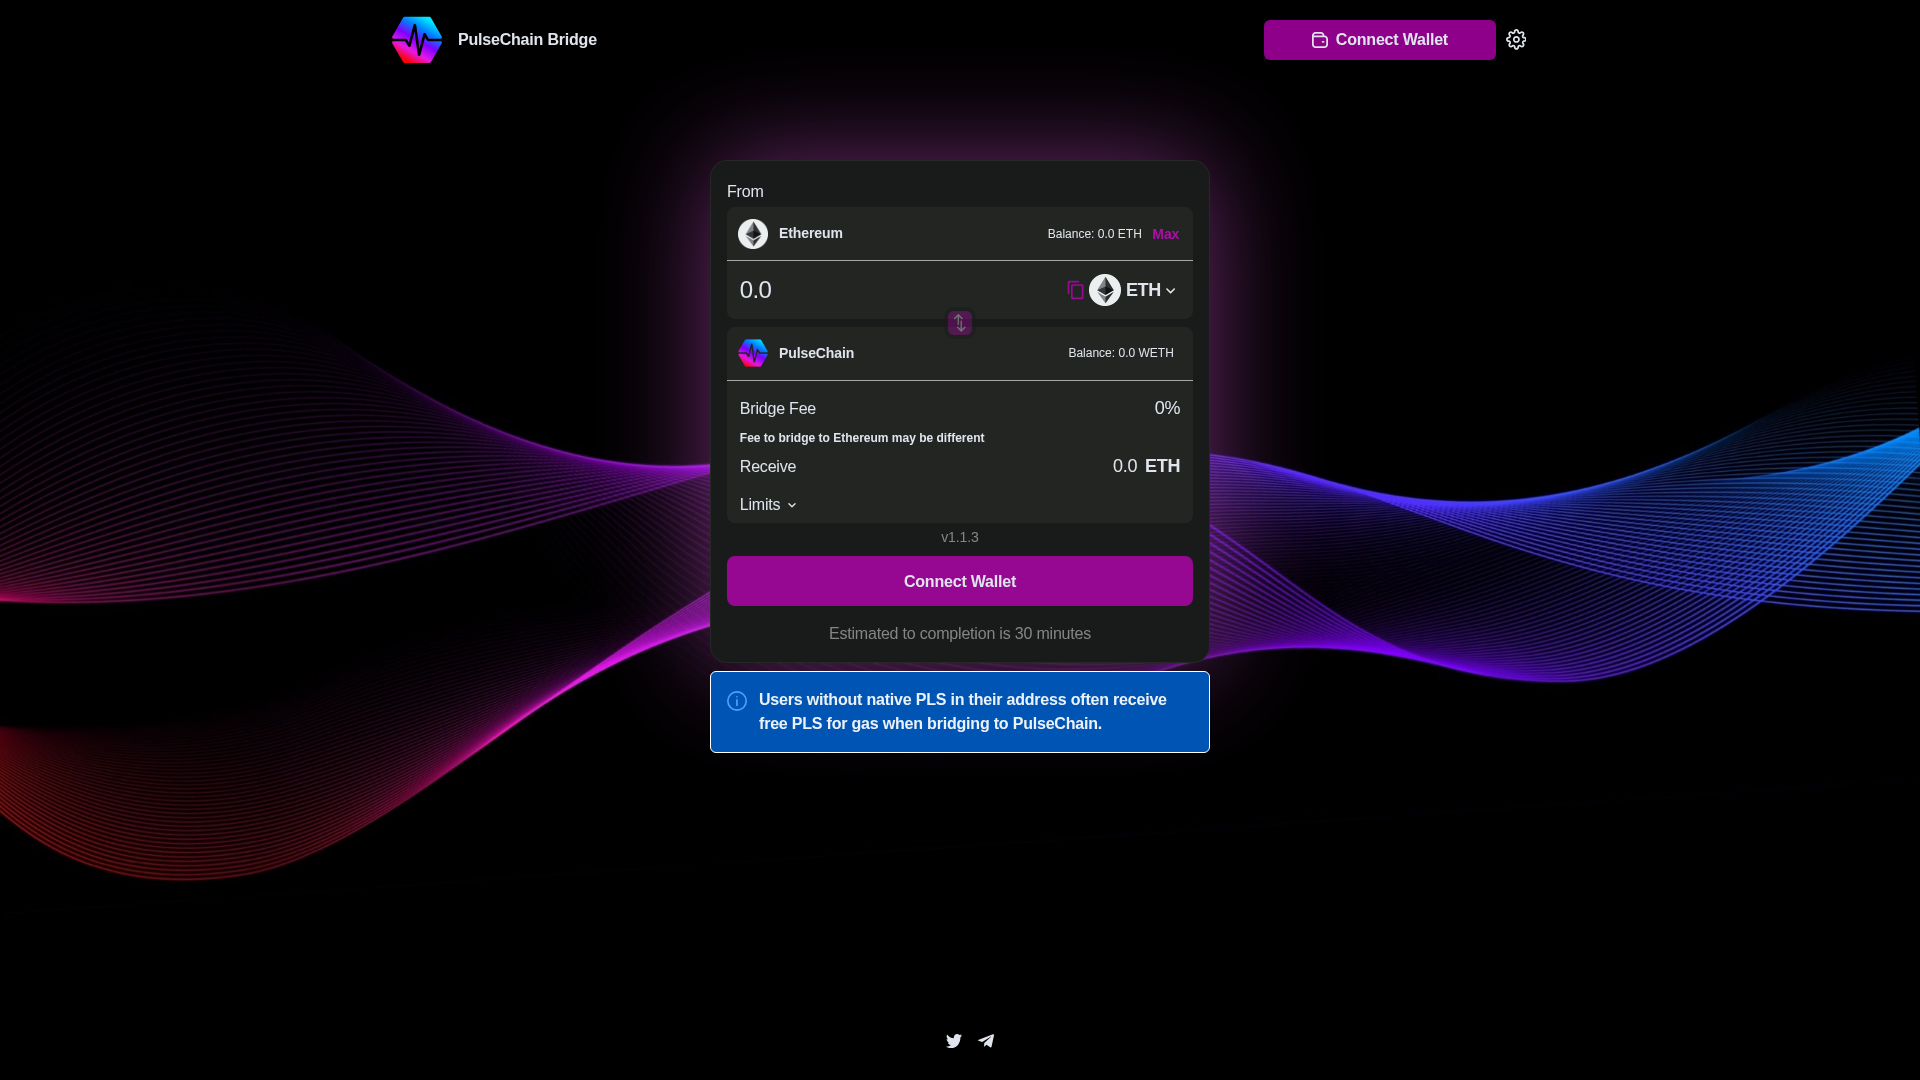
Task: Open the ETH token selector dropdown
Action: [x=1133, y=290]
